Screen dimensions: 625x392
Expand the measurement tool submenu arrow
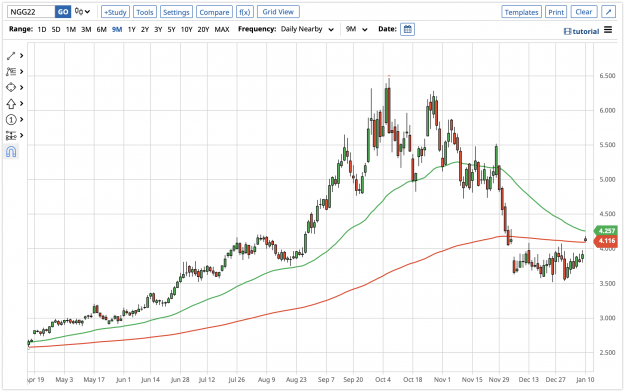click(x=22, y=136)
